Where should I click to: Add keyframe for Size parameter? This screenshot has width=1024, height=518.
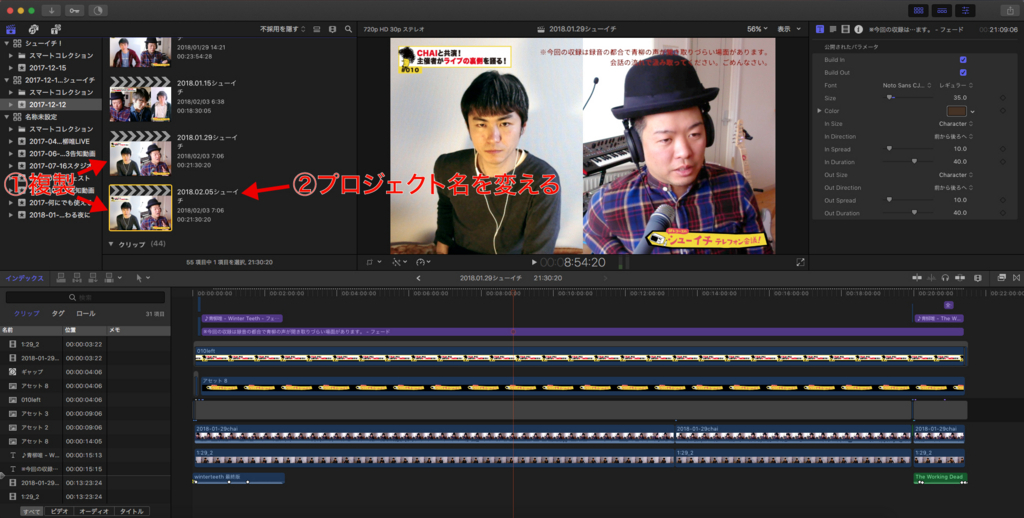coord(1002,98)
